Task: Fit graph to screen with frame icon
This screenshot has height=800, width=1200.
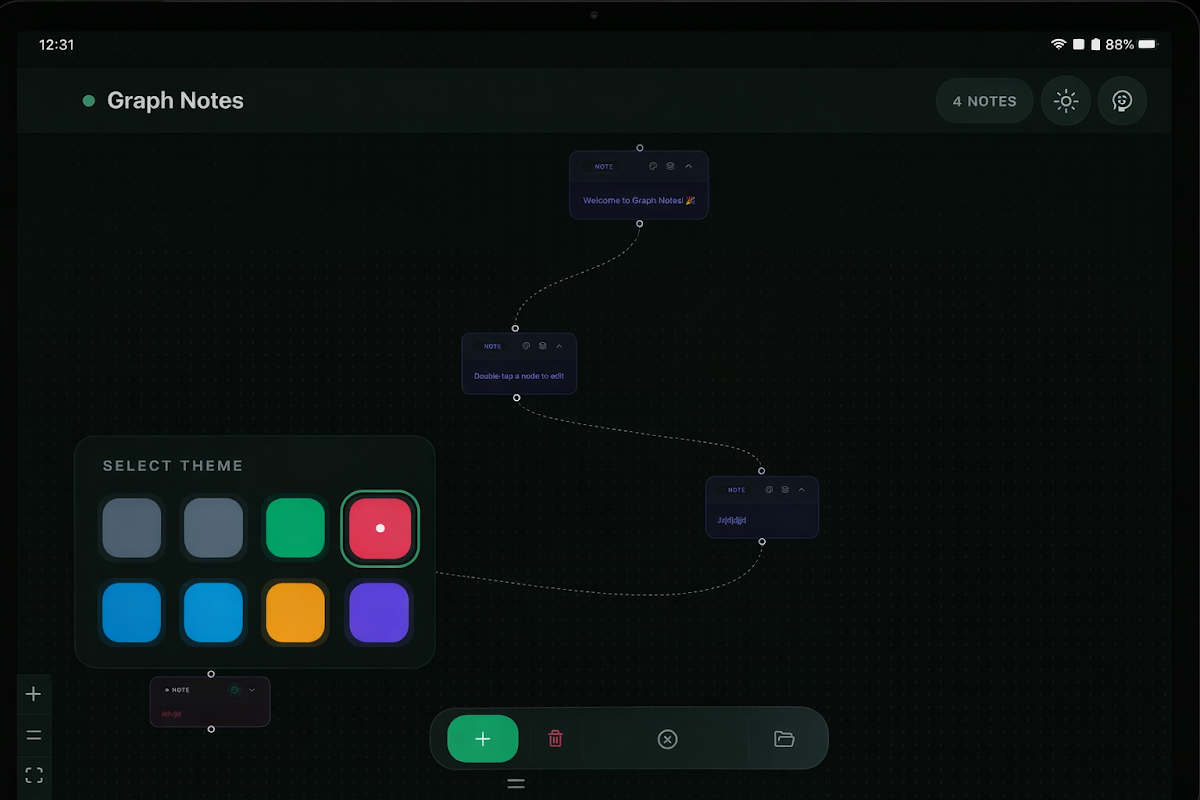Action: click(34, 775)
